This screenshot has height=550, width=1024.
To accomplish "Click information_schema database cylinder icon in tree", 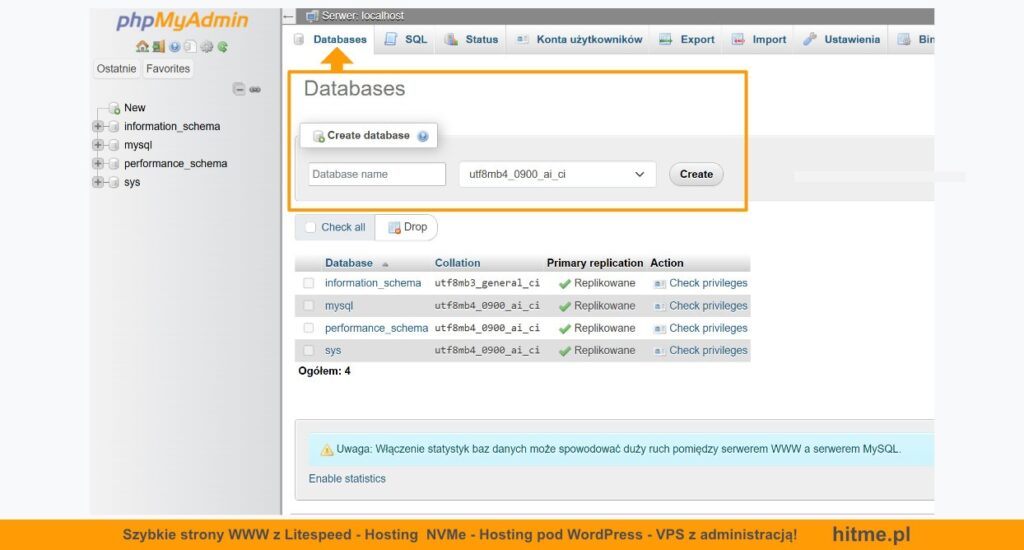I will (114, 127).
